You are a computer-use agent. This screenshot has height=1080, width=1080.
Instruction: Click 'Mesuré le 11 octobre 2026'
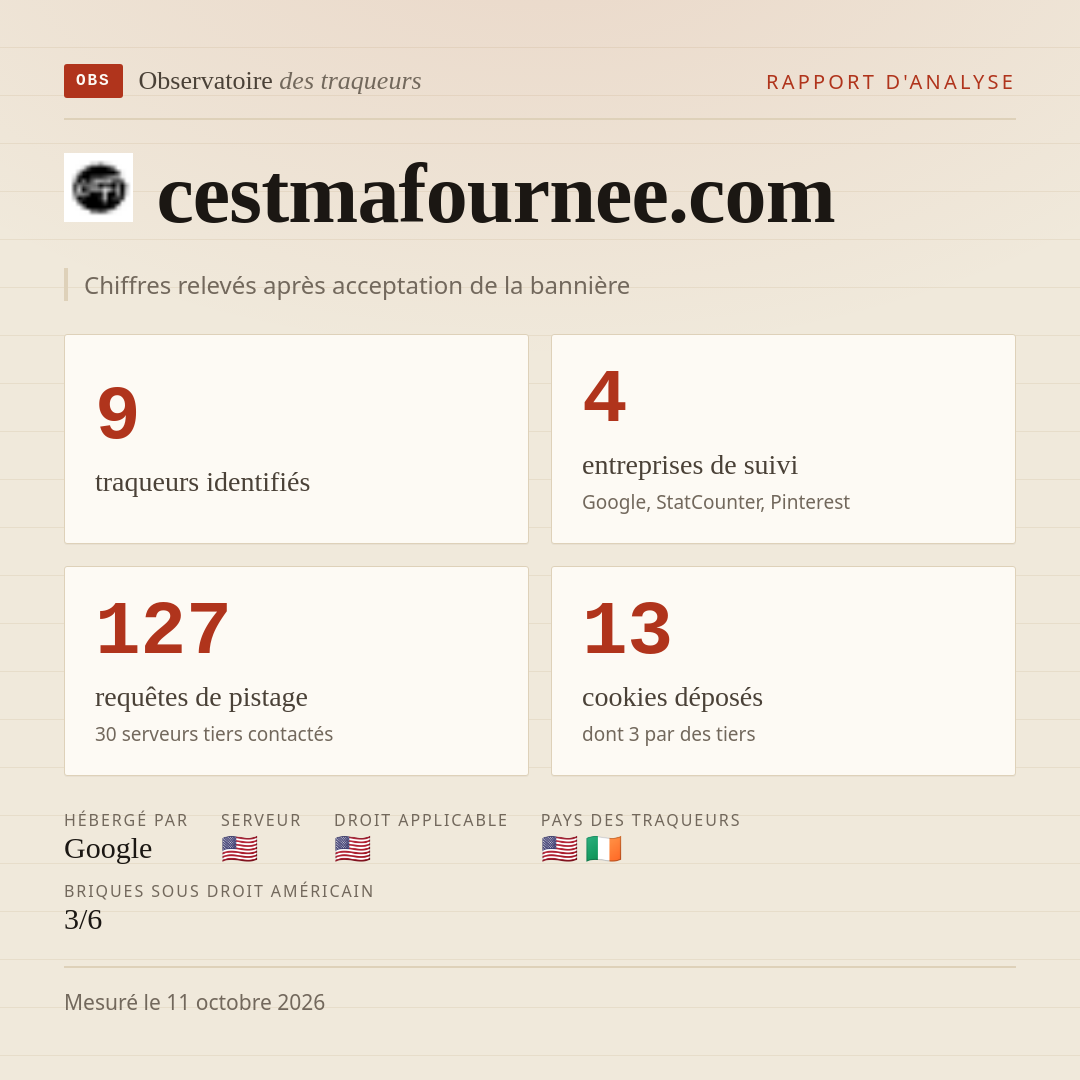pyautogui.click(x=194, y=1002)
